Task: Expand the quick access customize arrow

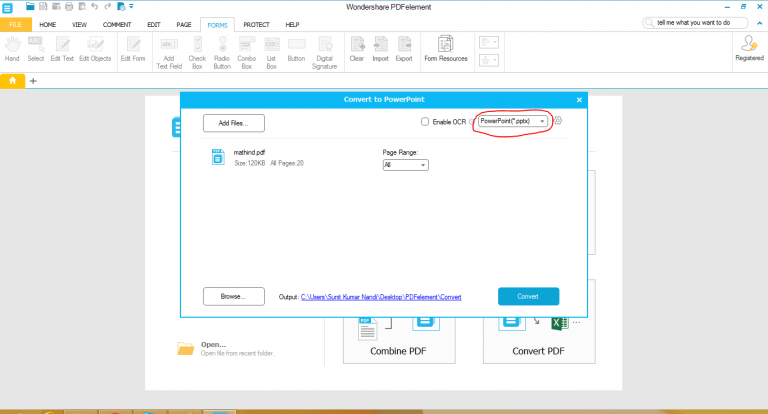Action: [x=131, y=6]
